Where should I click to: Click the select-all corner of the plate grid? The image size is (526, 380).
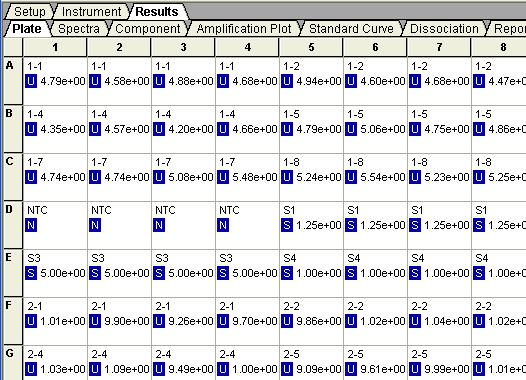(x=13, y=47)
